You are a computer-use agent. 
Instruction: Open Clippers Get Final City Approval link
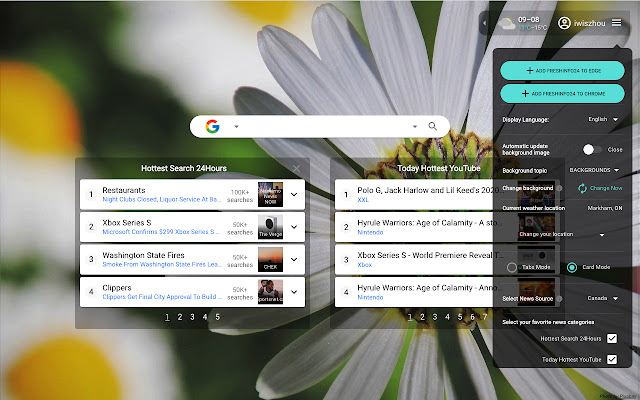coord(162,297)
